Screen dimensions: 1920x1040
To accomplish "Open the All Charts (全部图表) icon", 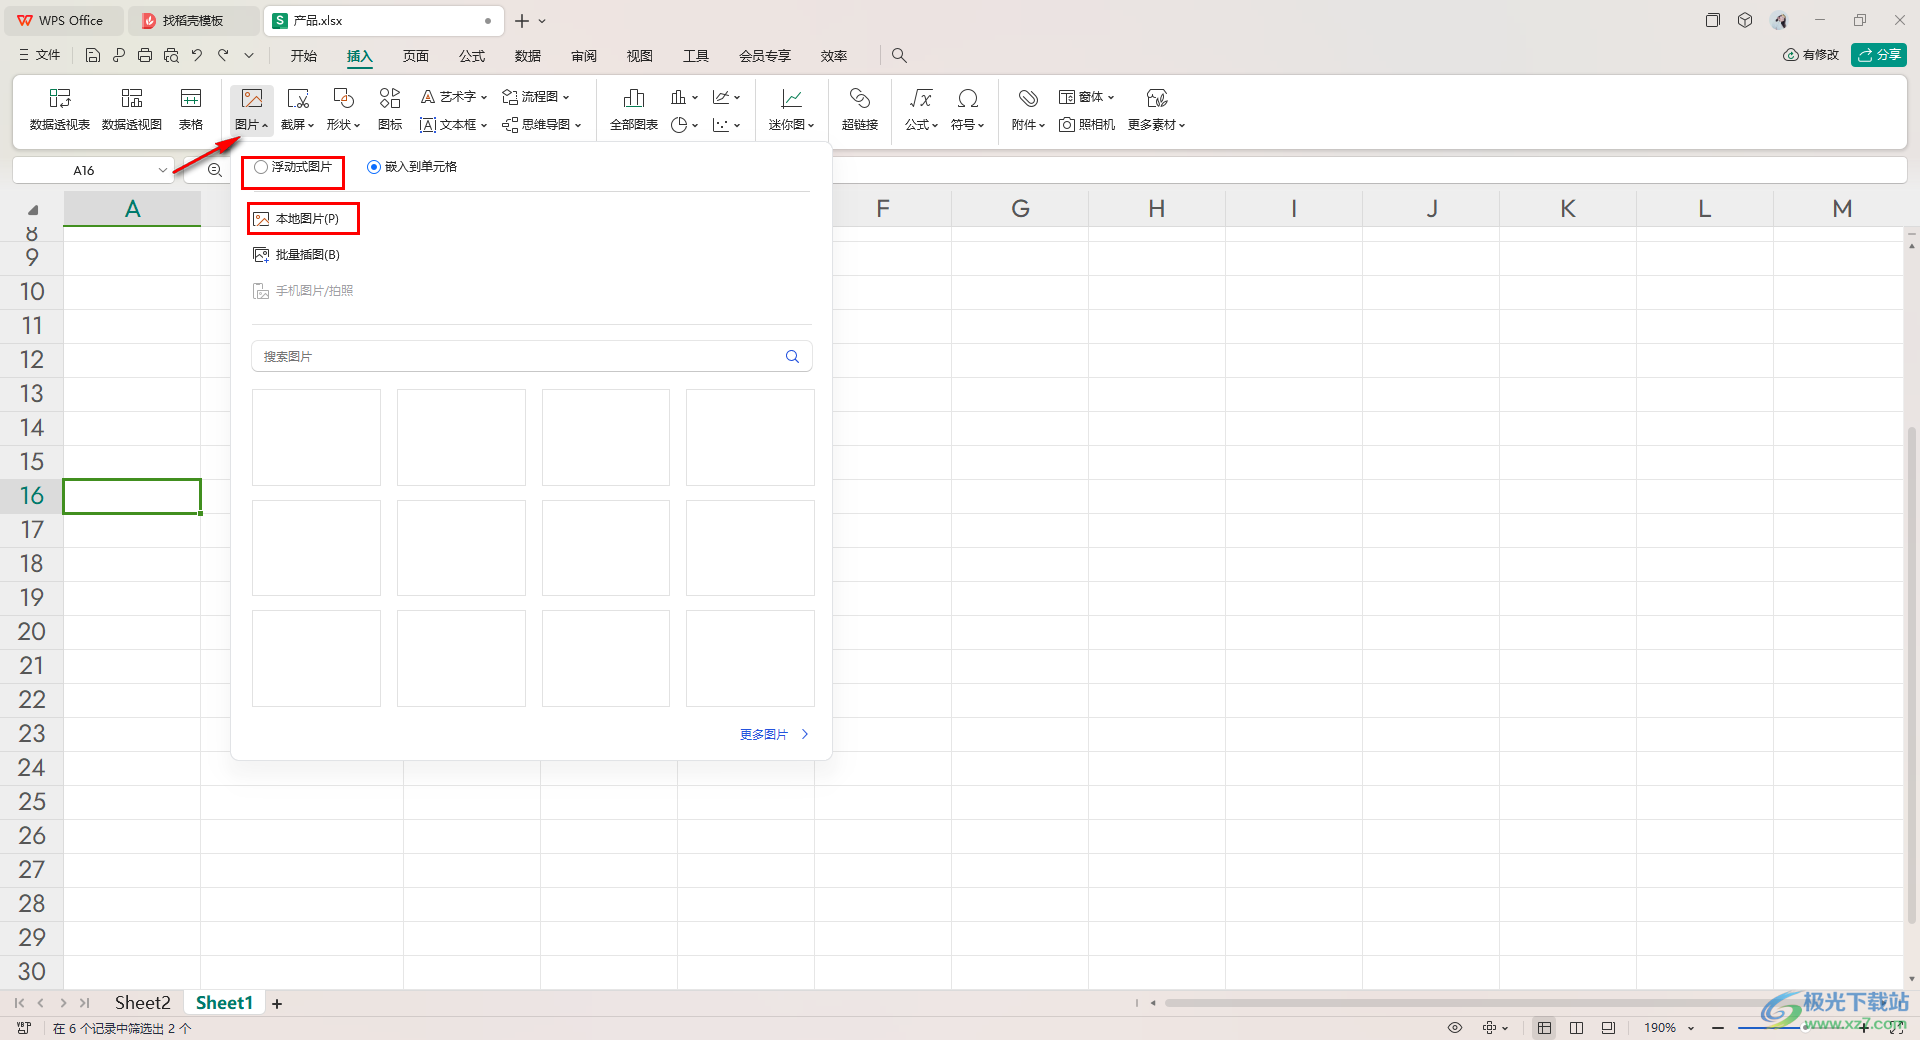I will [634, 109].
